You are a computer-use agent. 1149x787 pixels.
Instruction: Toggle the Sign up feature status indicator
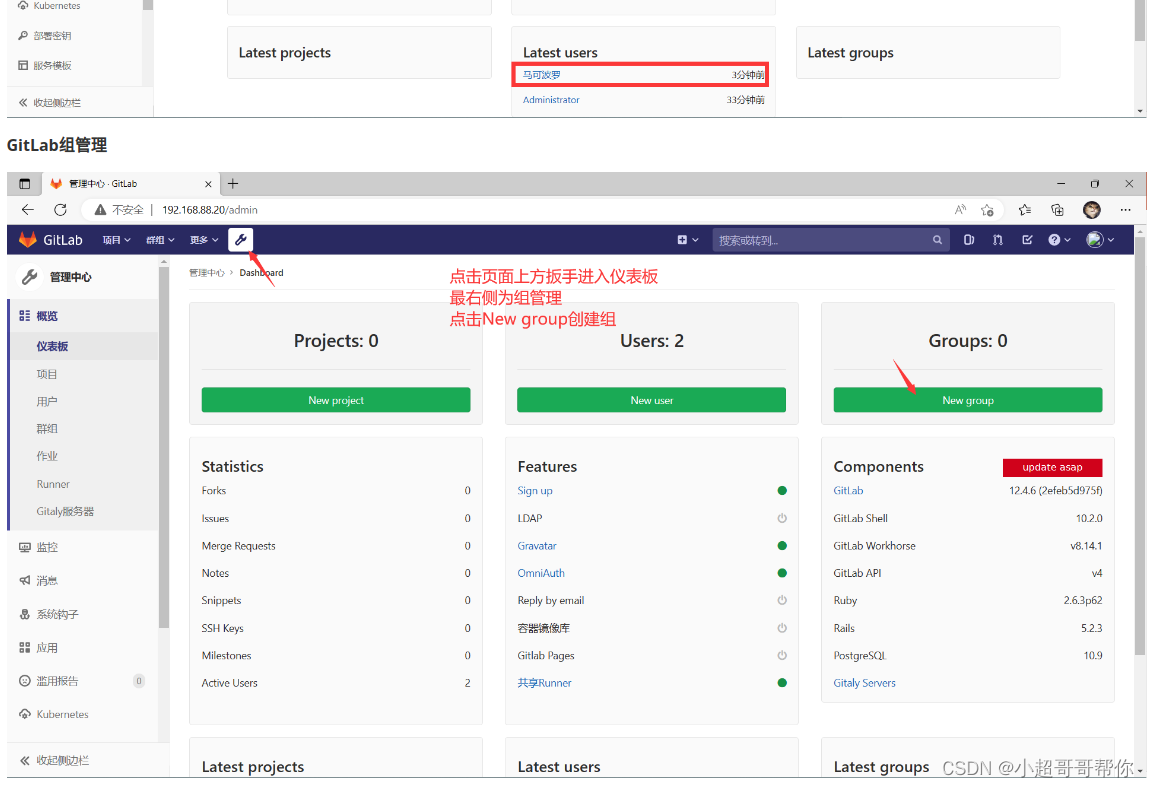point(781,491)
